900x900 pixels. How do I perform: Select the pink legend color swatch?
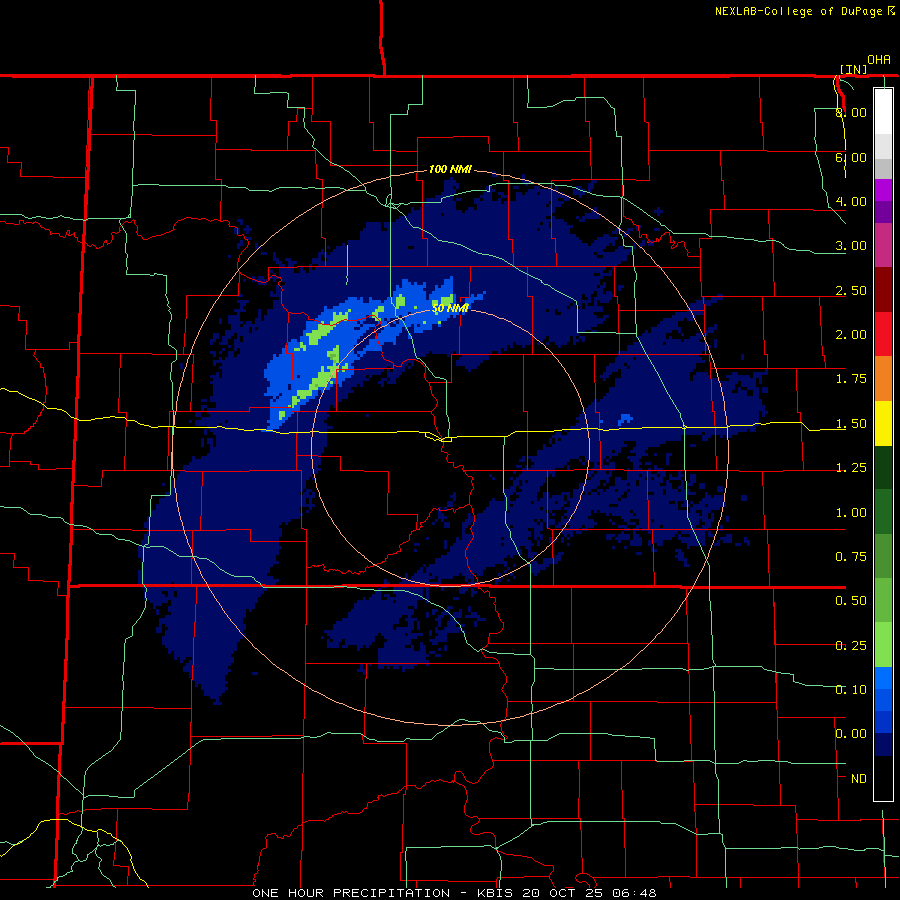pos(883,245)
